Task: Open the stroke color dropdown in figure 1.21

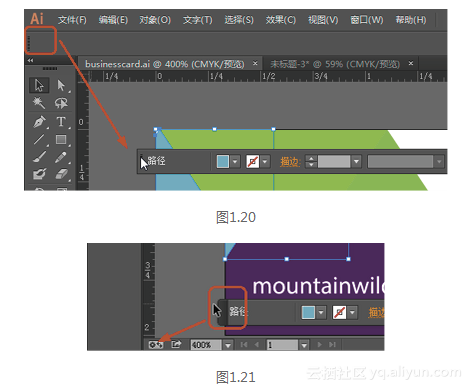Action: (x=352, y=312)
